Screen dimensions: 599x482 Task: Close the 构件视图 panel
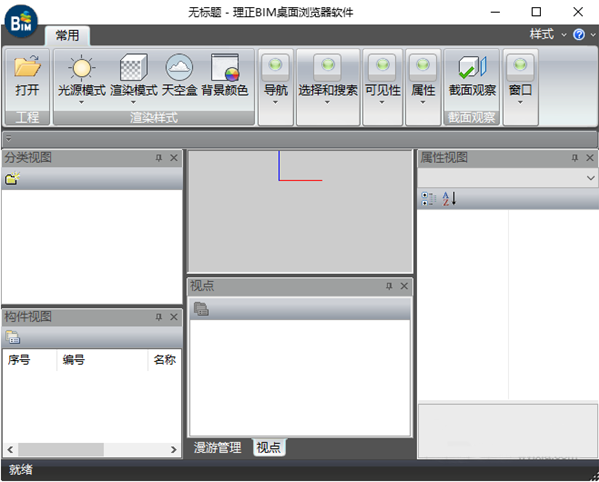tap(174, 317)
